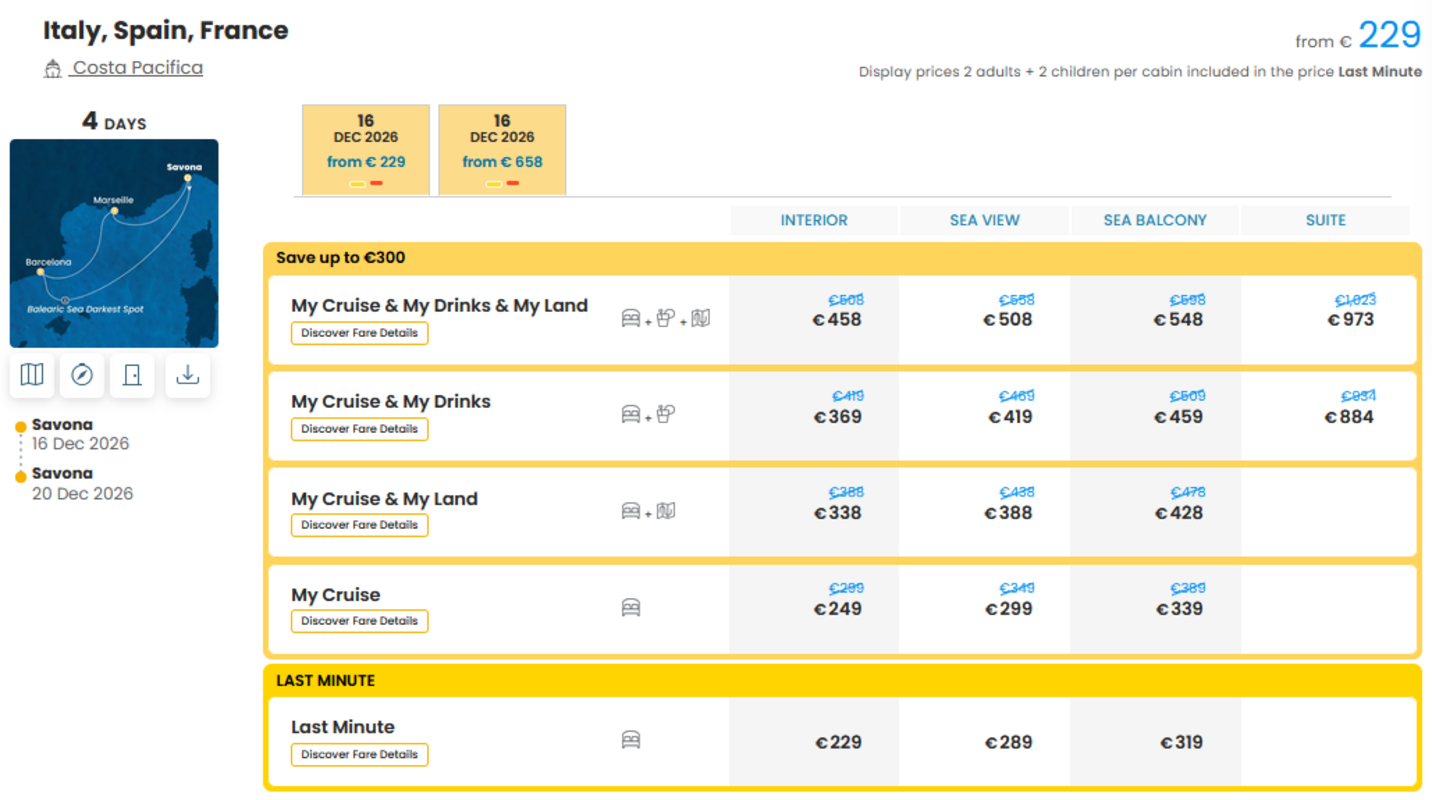The height and width of the screenshot is (800, 1432).
Task: Click the download itinerary icon
Action: coord(187,375)
